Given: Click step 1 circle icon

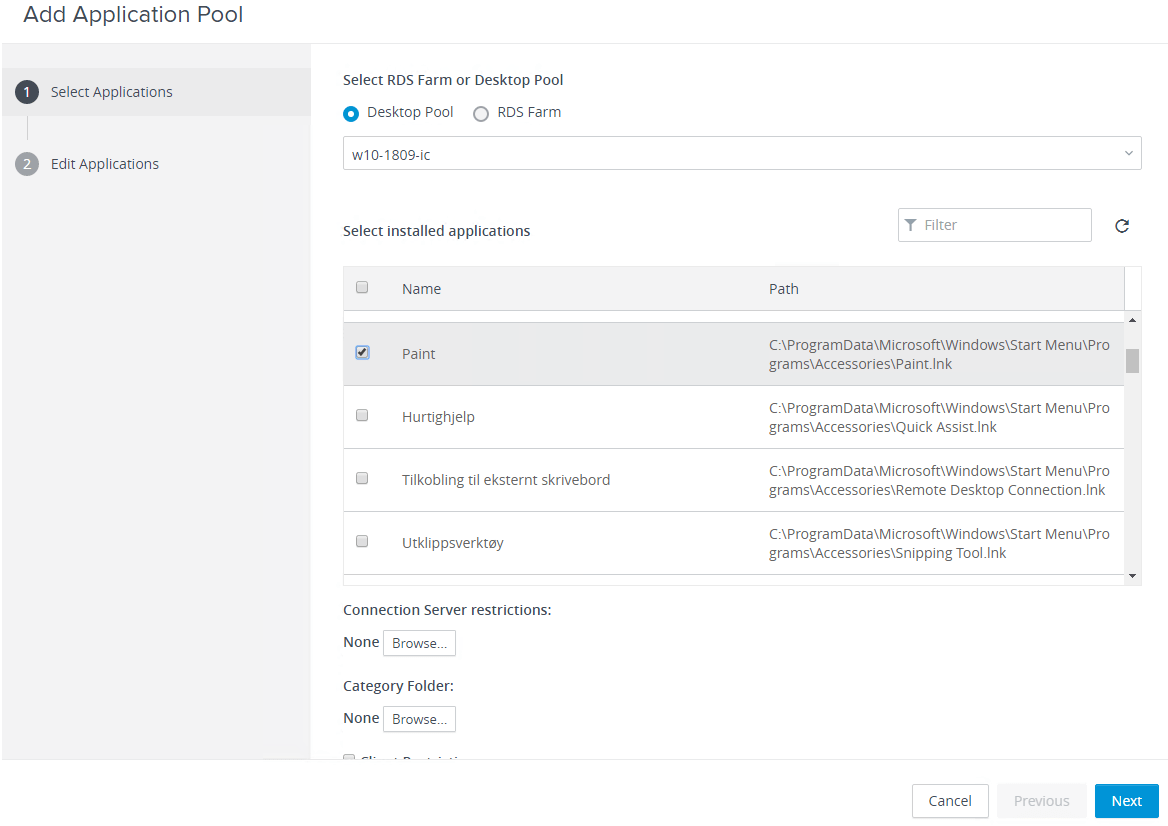Looking at the screenshot, I should click(27, 92).
